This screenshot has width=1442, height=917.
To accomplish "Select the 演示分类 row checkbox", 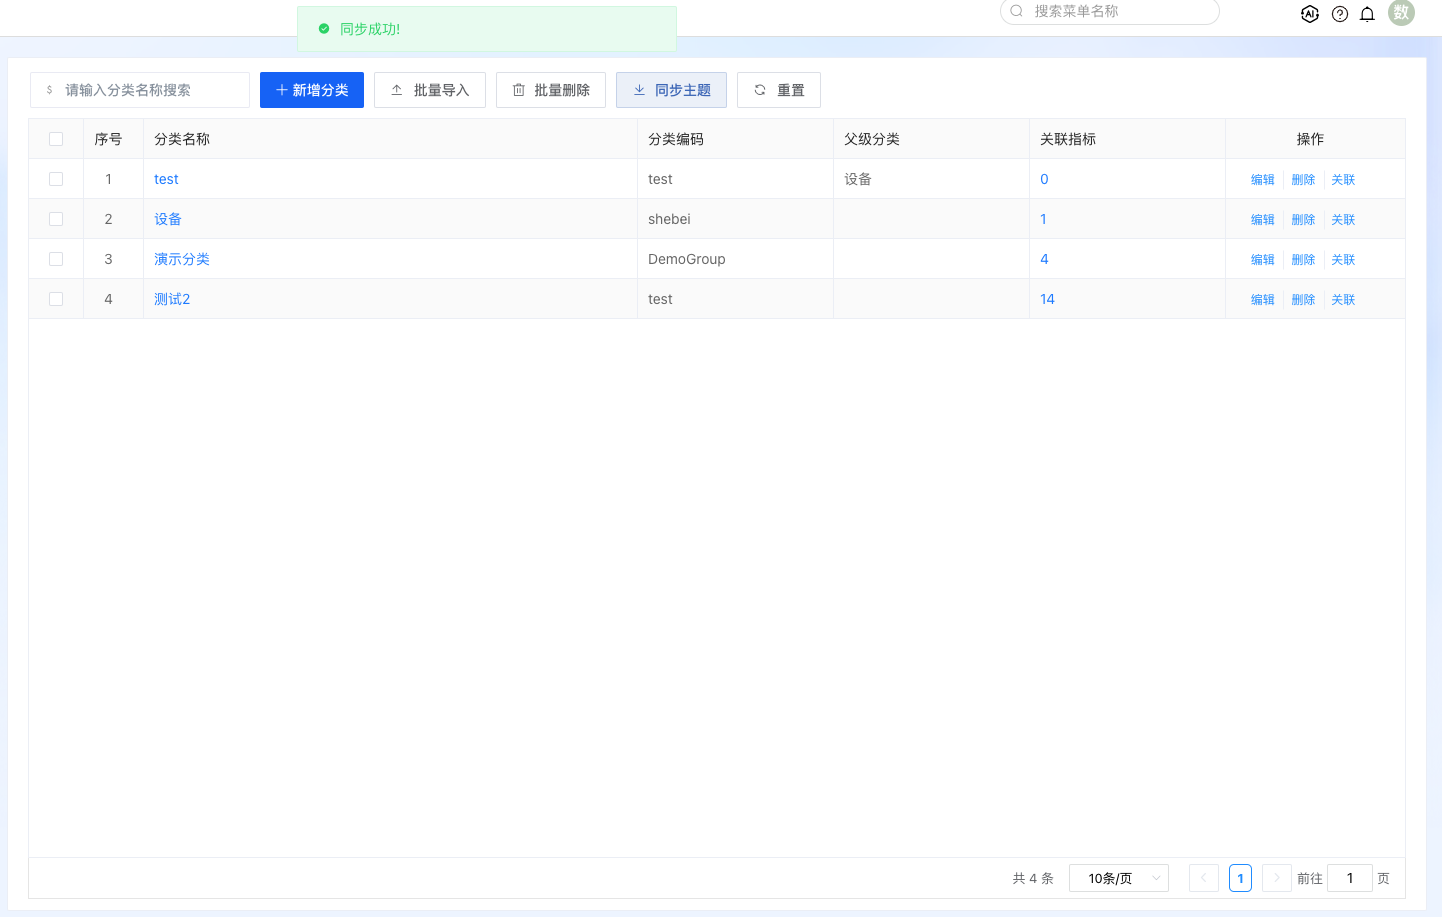I will (56, 259).
